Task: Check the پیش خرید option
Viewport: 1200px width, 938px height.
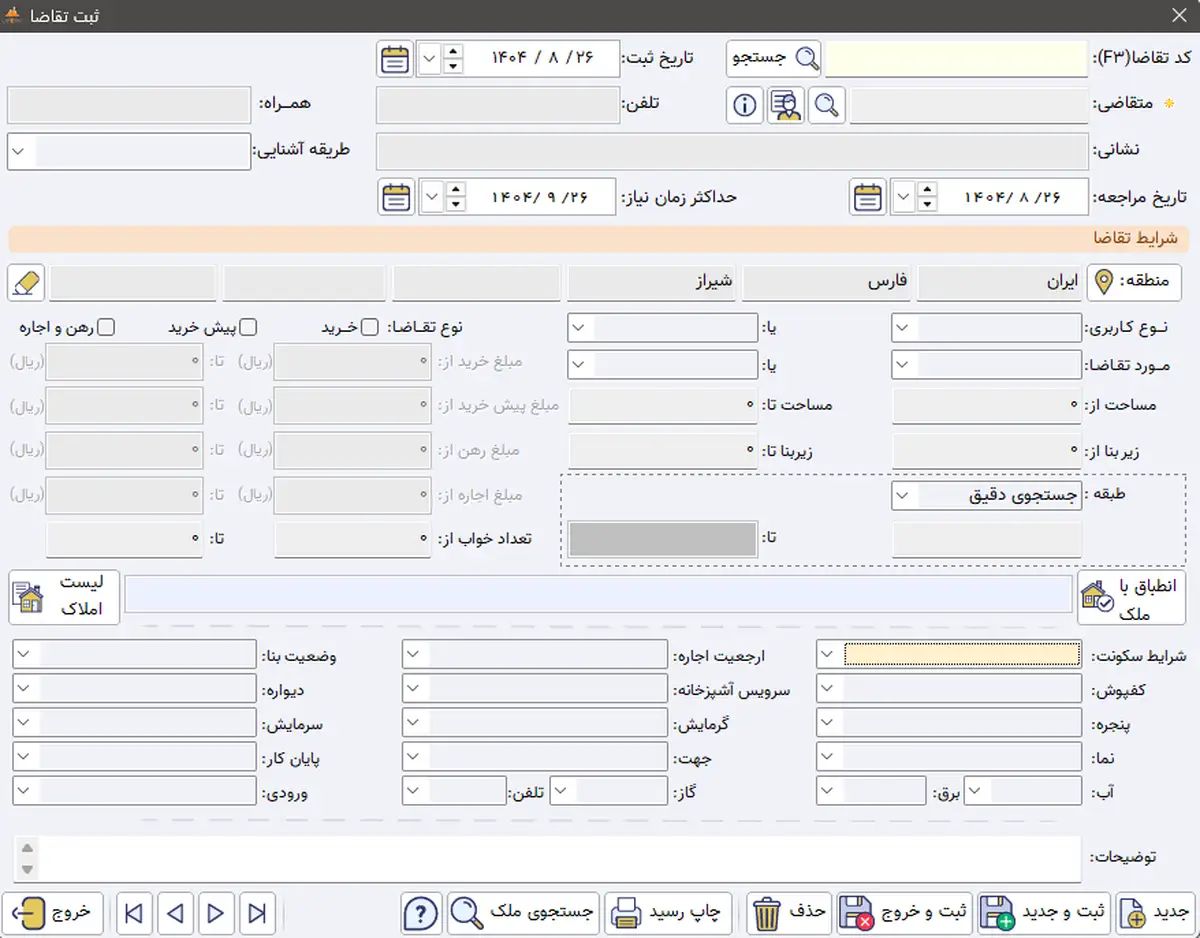Action: point(248,327)
